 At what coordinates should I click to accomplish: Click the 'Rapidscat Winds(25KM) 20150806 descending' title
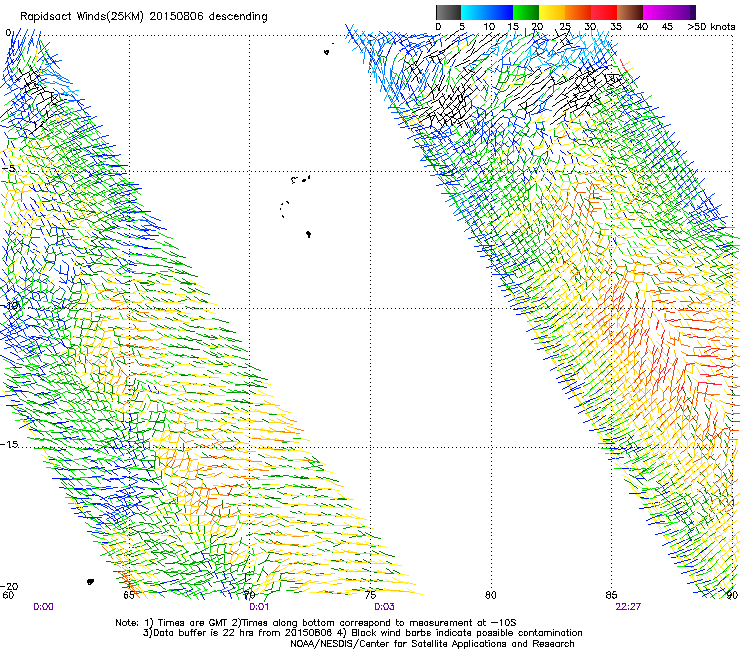click(143, 17)
